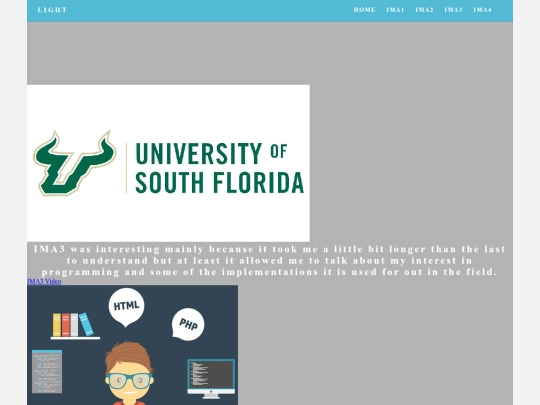Open the IMA4 navigation item
Image resolution: width=540 pixels, height=405 pixels.
pos(482,10)
